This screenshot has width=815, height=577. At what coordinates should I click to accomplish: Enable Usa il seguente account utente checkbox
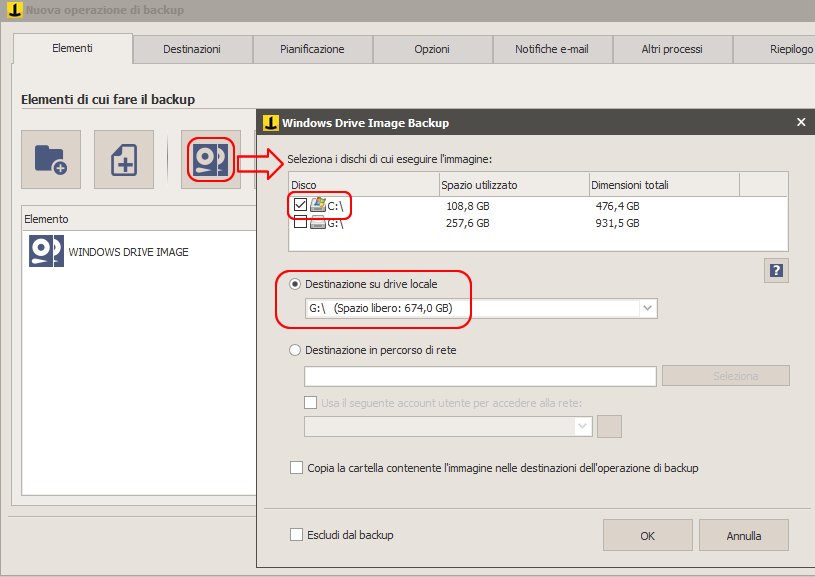click(310, 403)
